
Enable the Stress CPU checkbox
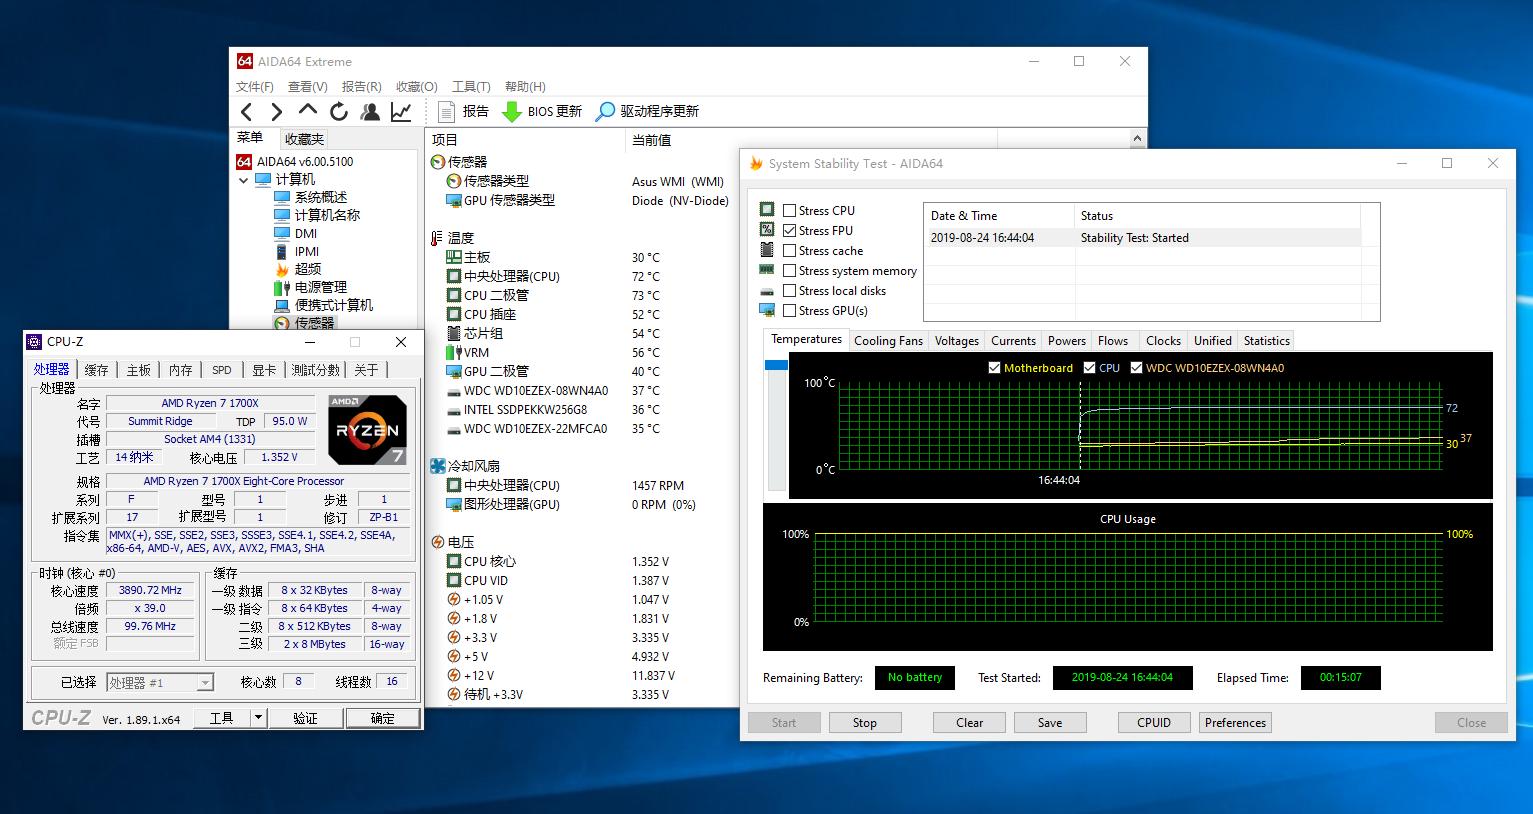[x=790, y=210]
